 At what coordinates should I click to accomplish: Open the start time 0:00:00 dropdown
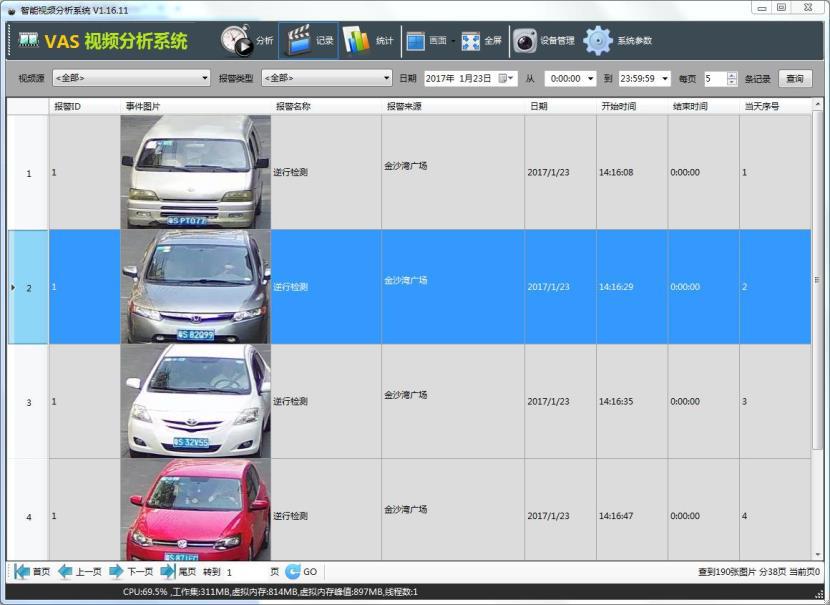tap(591, 77)
